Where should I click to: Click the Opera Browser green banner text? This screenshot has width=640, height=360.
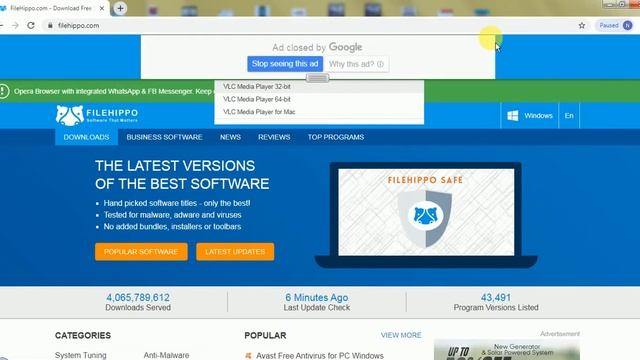113,91
